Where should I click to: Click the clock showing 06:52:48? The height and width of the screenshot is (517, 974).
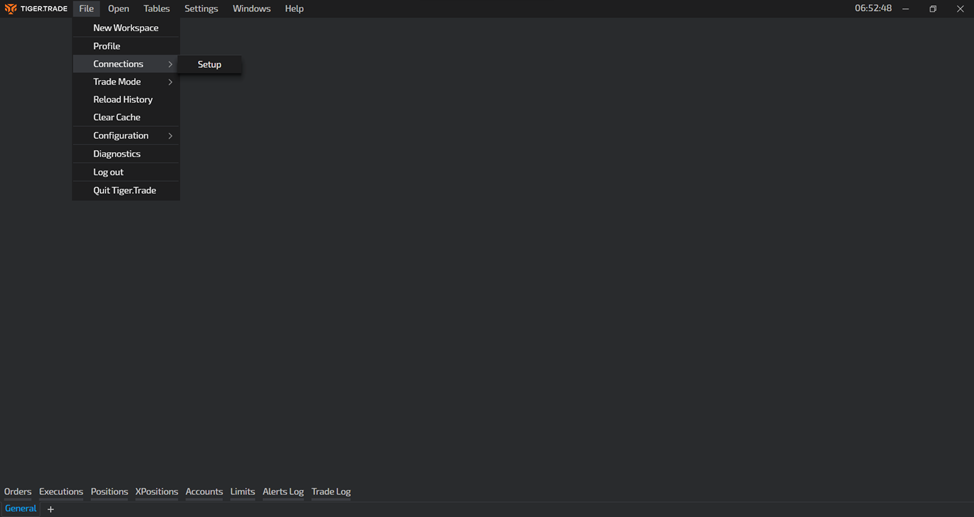pyautogui.click(x=873, y=9)
